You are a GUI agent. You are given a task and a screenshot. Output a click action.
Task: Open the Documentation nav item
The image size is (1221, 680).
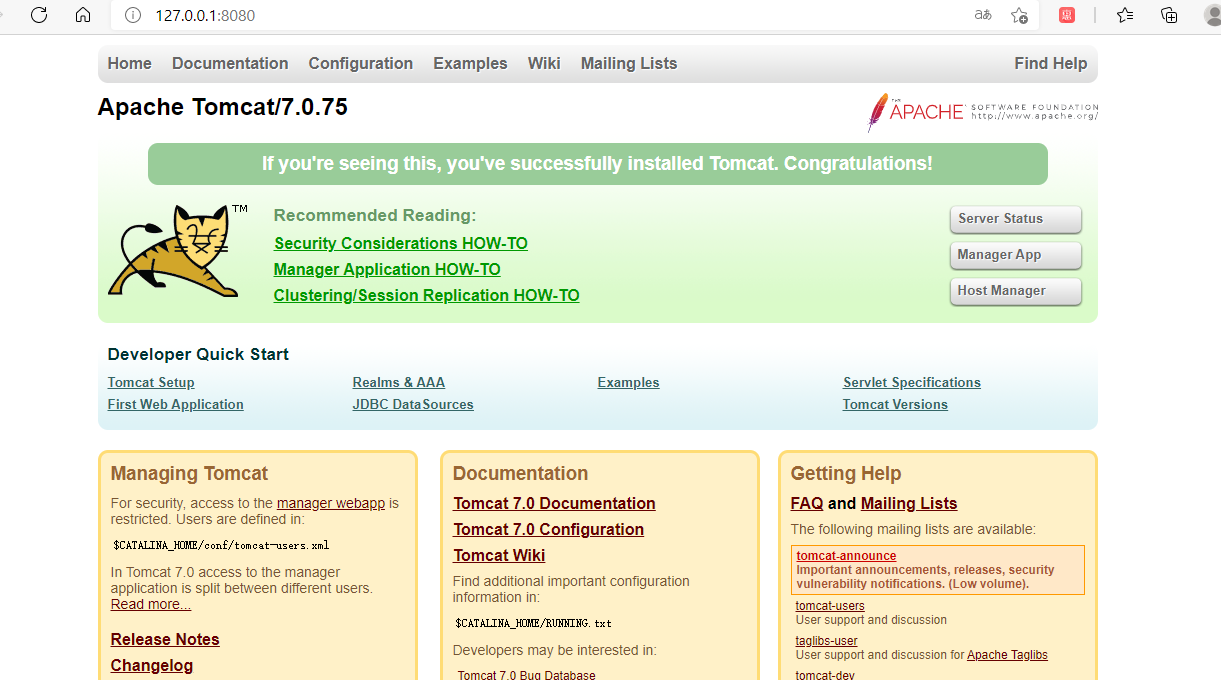tap(230, 63)
